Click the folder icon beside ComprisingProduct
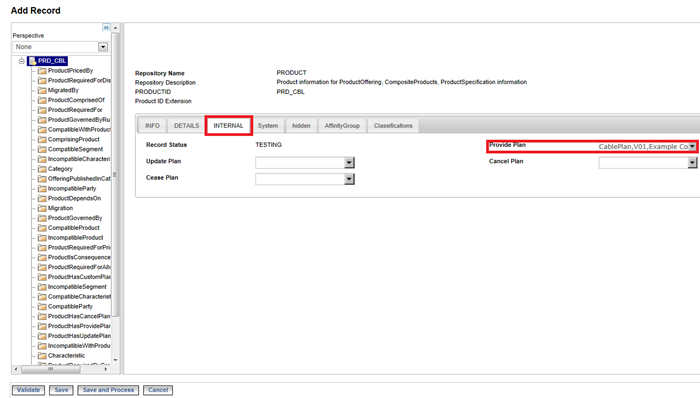Screen dimensions: 700x398 tap(42, 139)
